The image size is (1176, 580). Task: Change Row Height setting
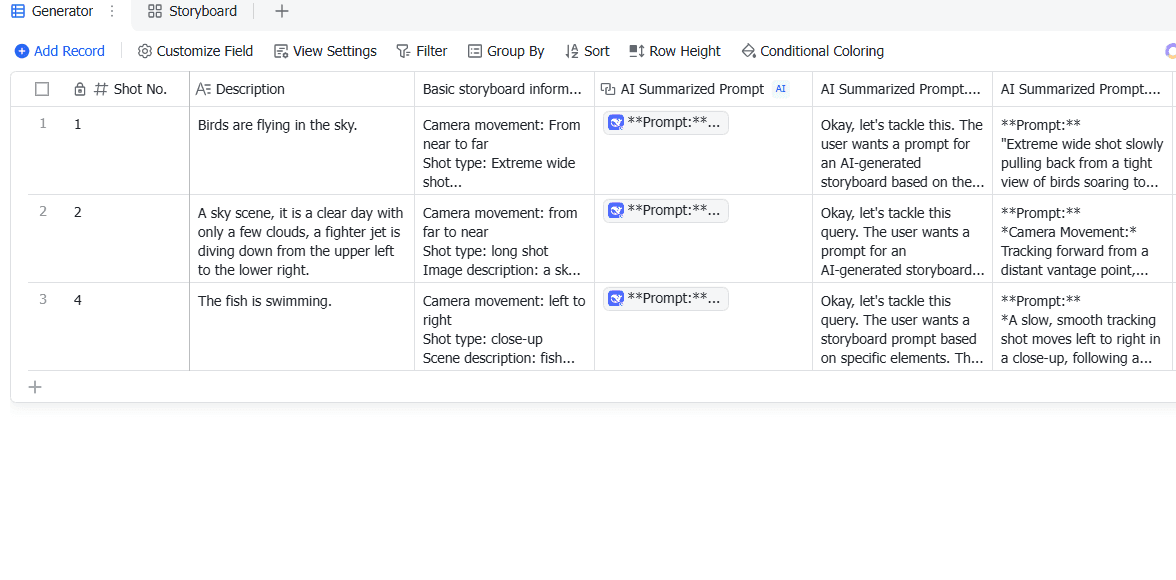[x=675, y=51]
